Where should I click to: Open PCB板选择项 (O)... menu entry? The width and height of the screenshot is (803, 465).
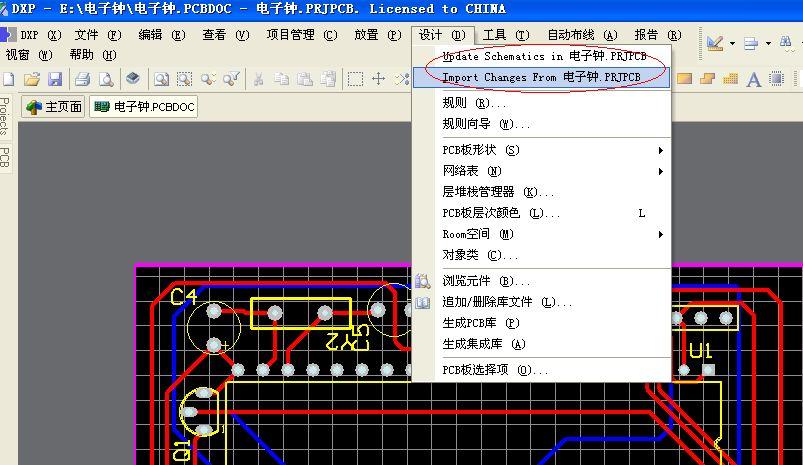(541, 370)
